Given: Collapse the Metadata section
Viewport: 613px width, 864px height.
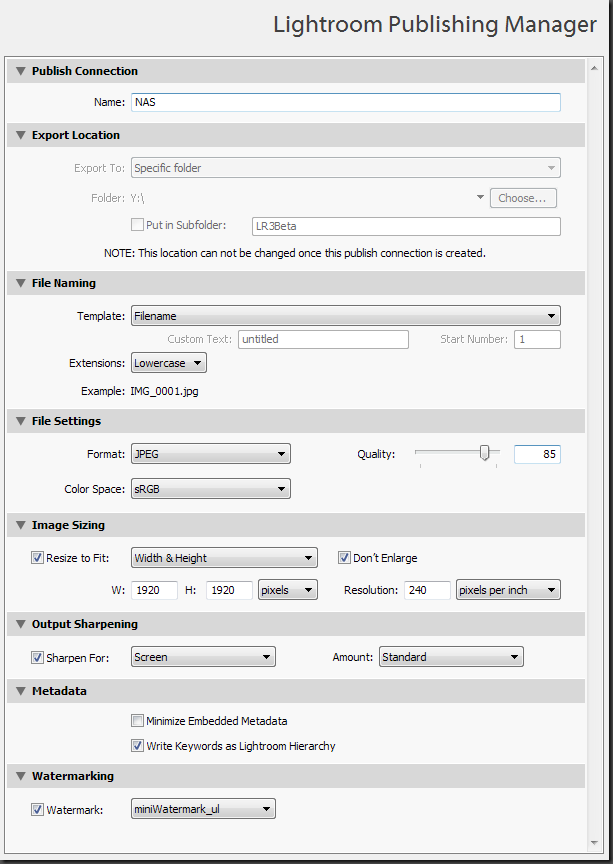Looking at the screenshot, I should click(21, 691).
